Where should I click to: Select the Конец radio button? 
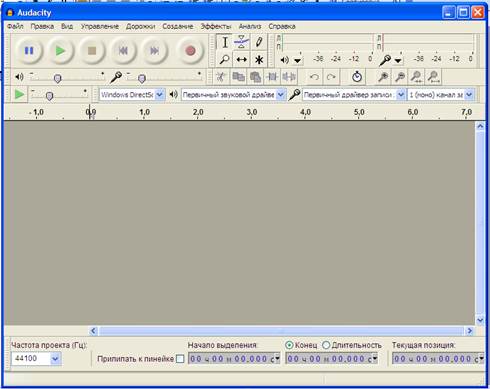(289, 345)
